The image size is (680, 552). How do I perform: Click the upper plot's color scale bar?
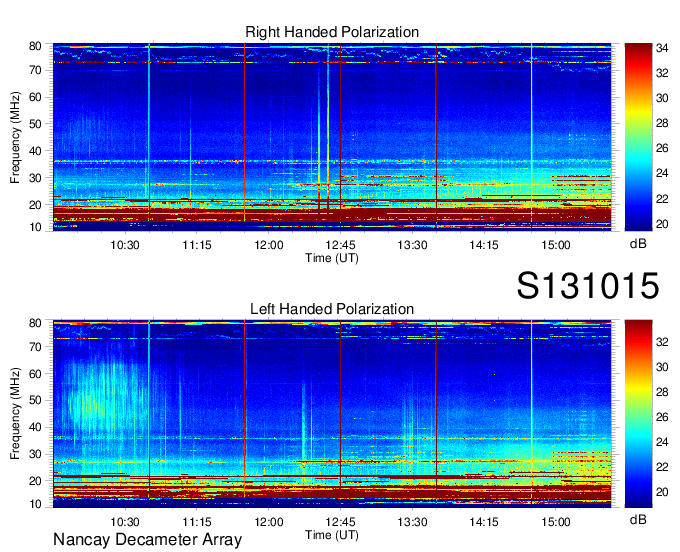tap(638, 137)
